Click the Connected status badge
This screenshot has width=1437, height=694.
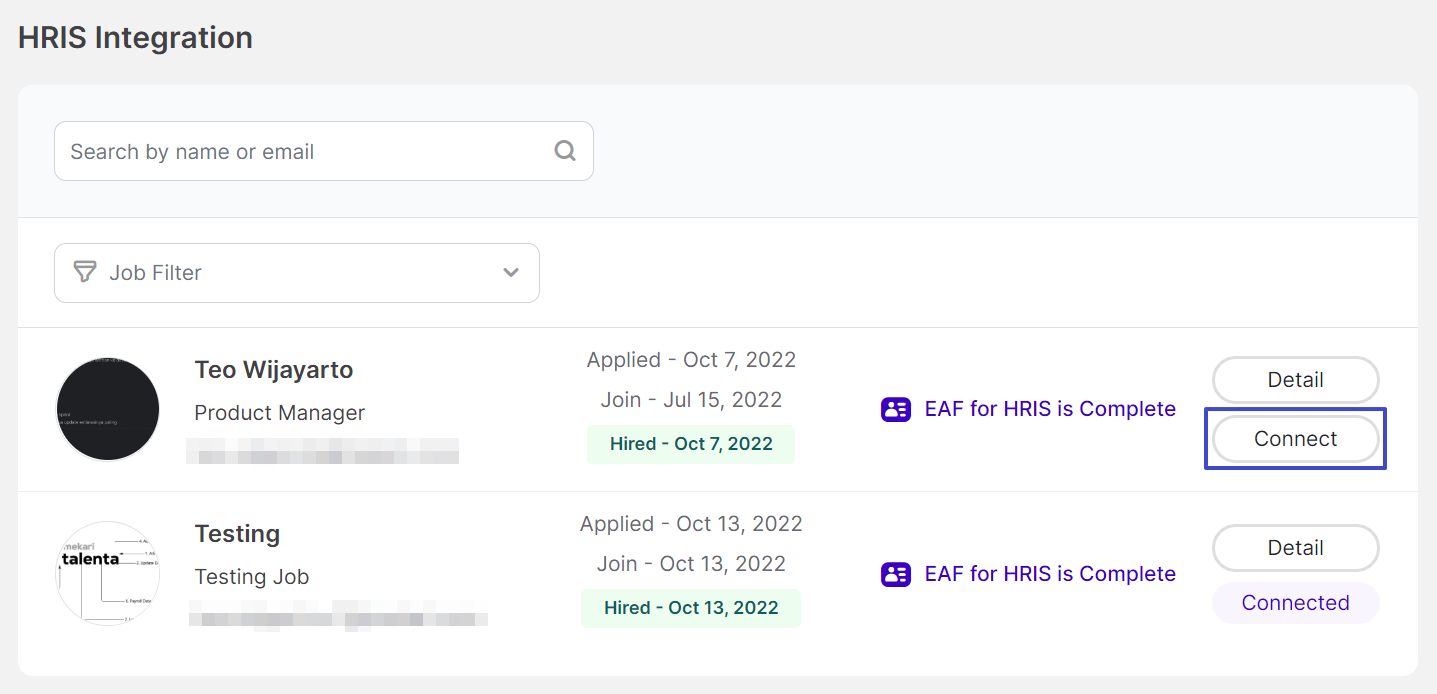pos(1295,603)
